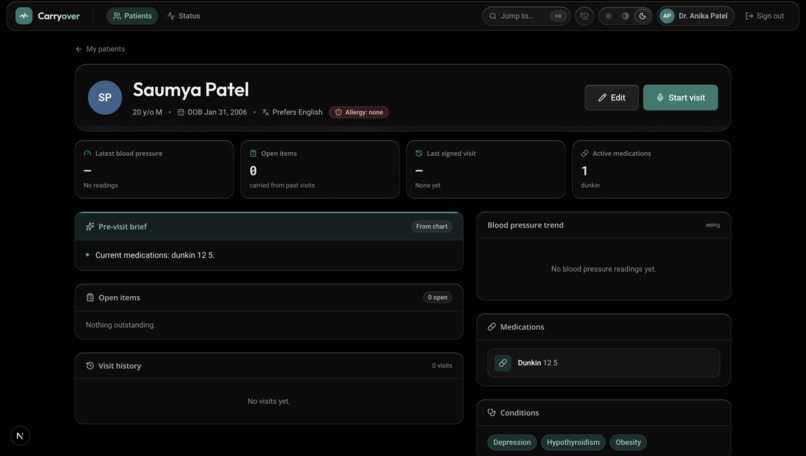This screenshot has height=456, width=806.
Task: Go back to My patients
Action: pos(100,49)
